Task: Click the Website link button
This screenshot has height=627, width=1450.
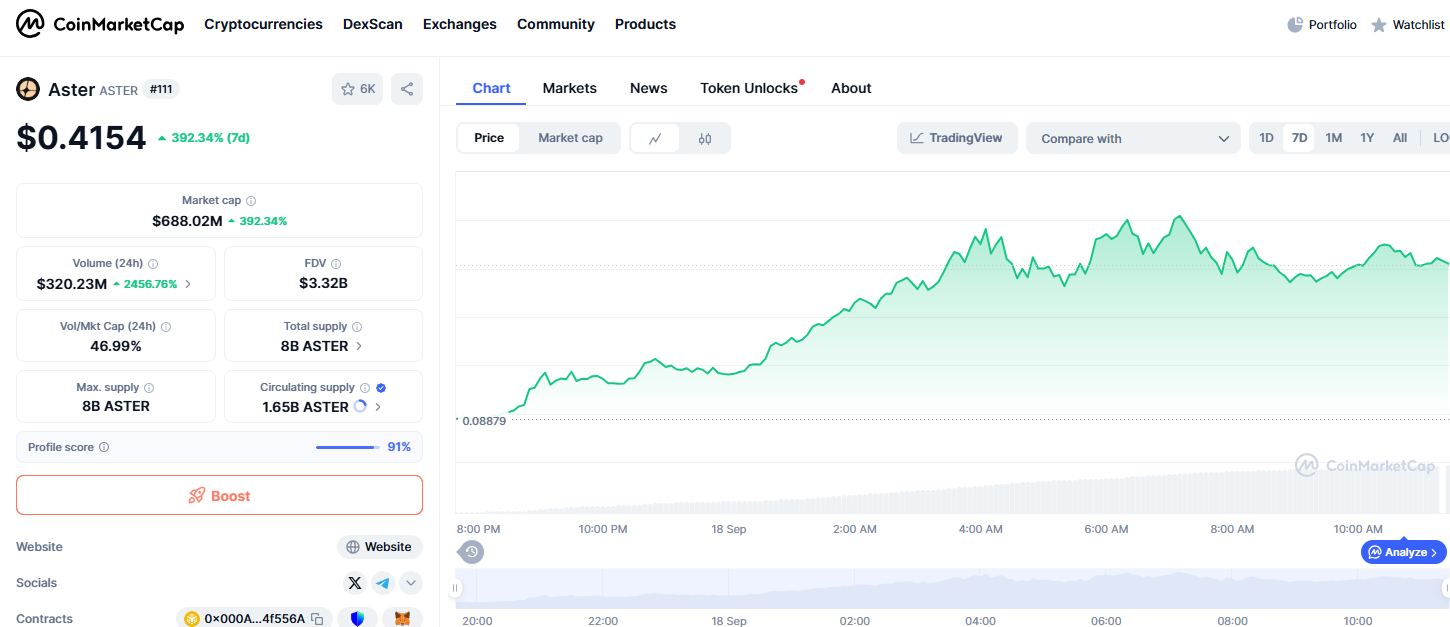Action: (x=380, y=547)
